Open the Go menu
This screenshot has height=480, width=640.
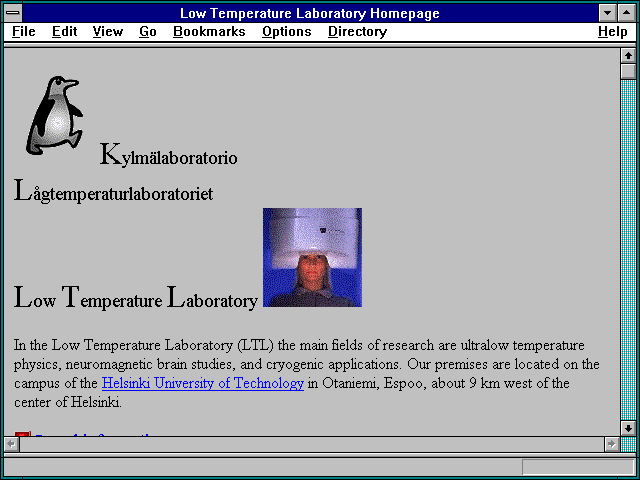tap(148, 31)
